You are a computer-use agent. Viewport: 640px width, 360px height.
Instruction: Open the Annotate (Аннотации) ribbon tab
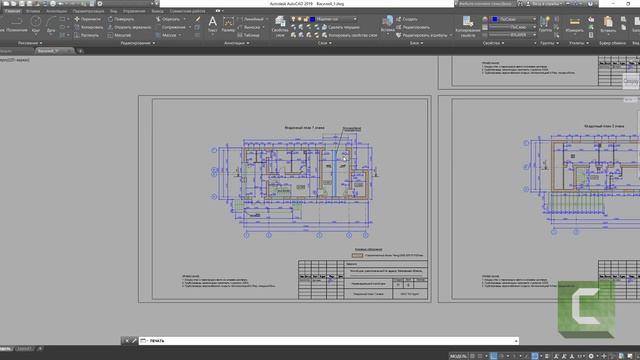56,11
